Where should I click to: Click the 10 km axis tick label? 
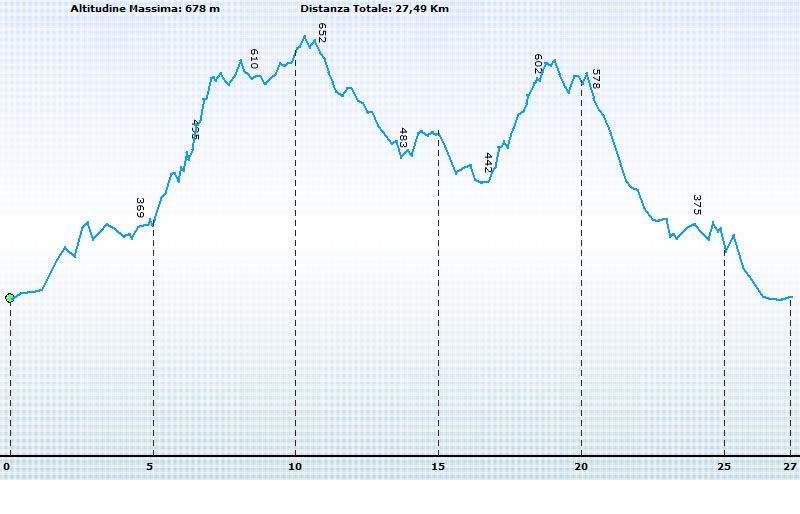(x=295, y=467)
